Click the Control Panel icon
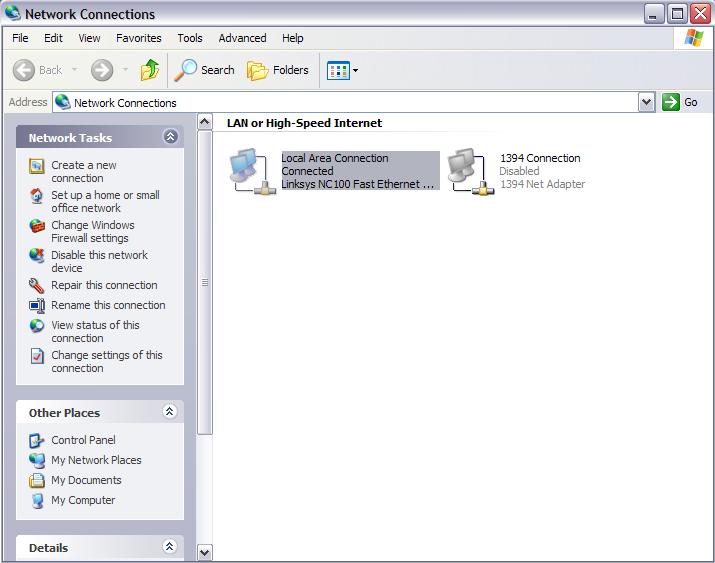Screen dimensions: 715x563 pyautogui.click(x=36, y=440)
